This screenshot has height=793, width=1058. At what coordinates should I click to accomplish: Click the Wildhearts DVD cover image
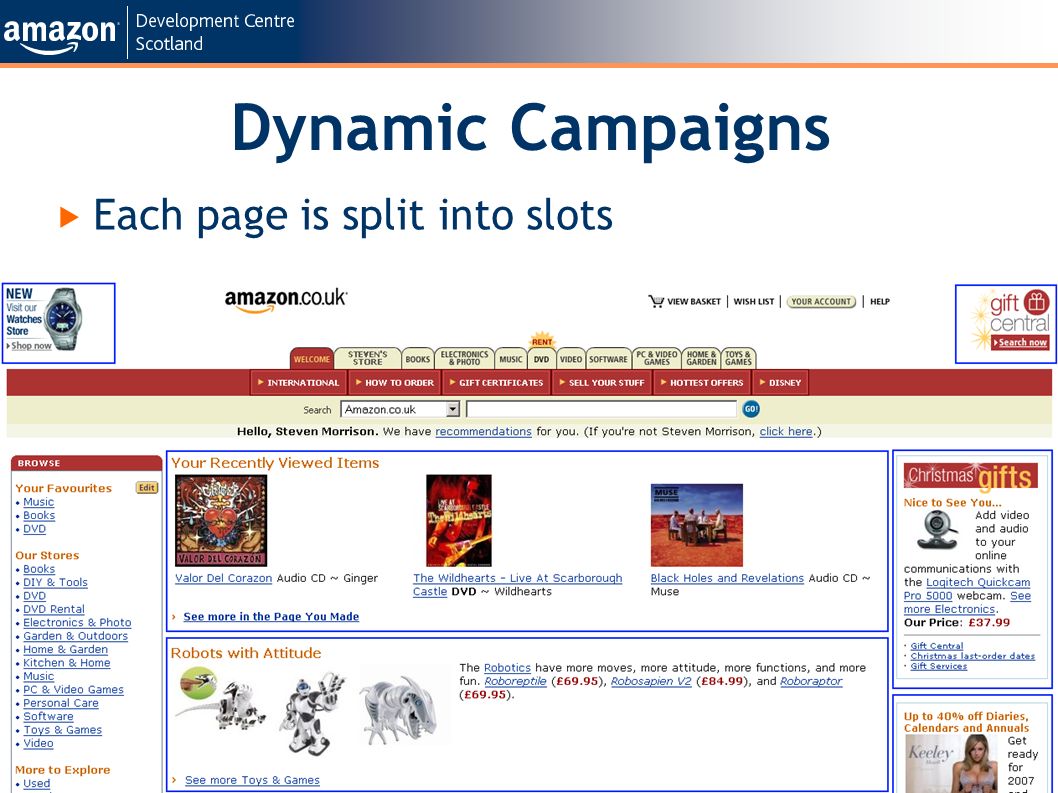(x=459, y=520)
